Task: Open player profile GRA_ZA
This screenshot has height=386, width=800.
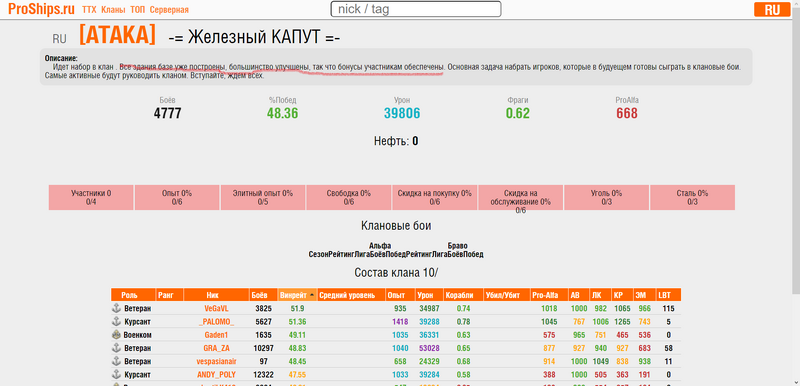Action: coord(217,348)
